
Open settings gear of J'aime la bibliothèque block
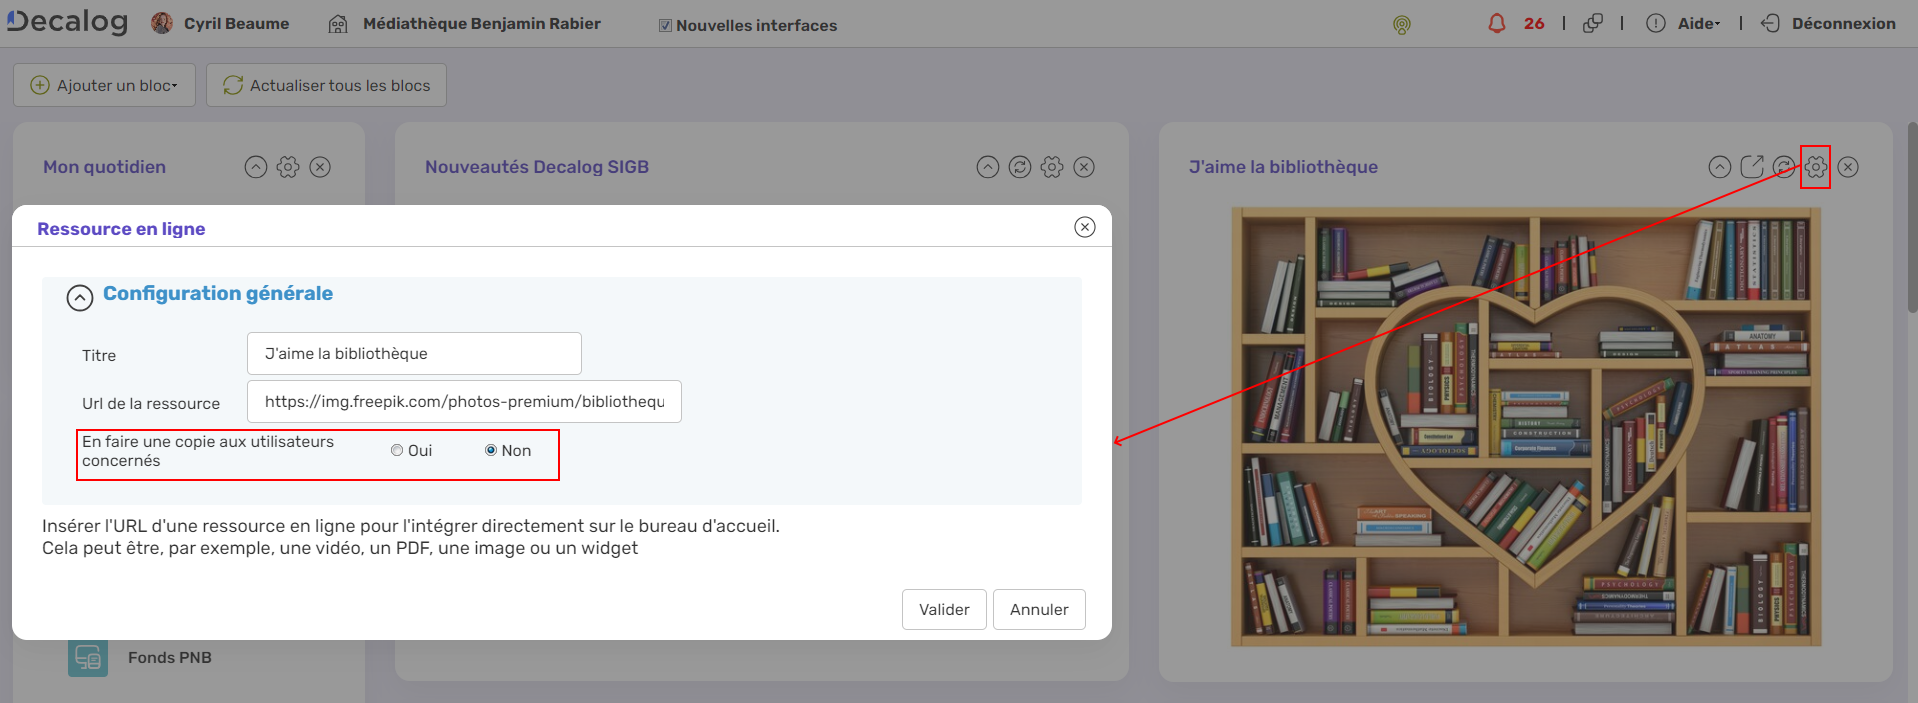coord(1815,167)
